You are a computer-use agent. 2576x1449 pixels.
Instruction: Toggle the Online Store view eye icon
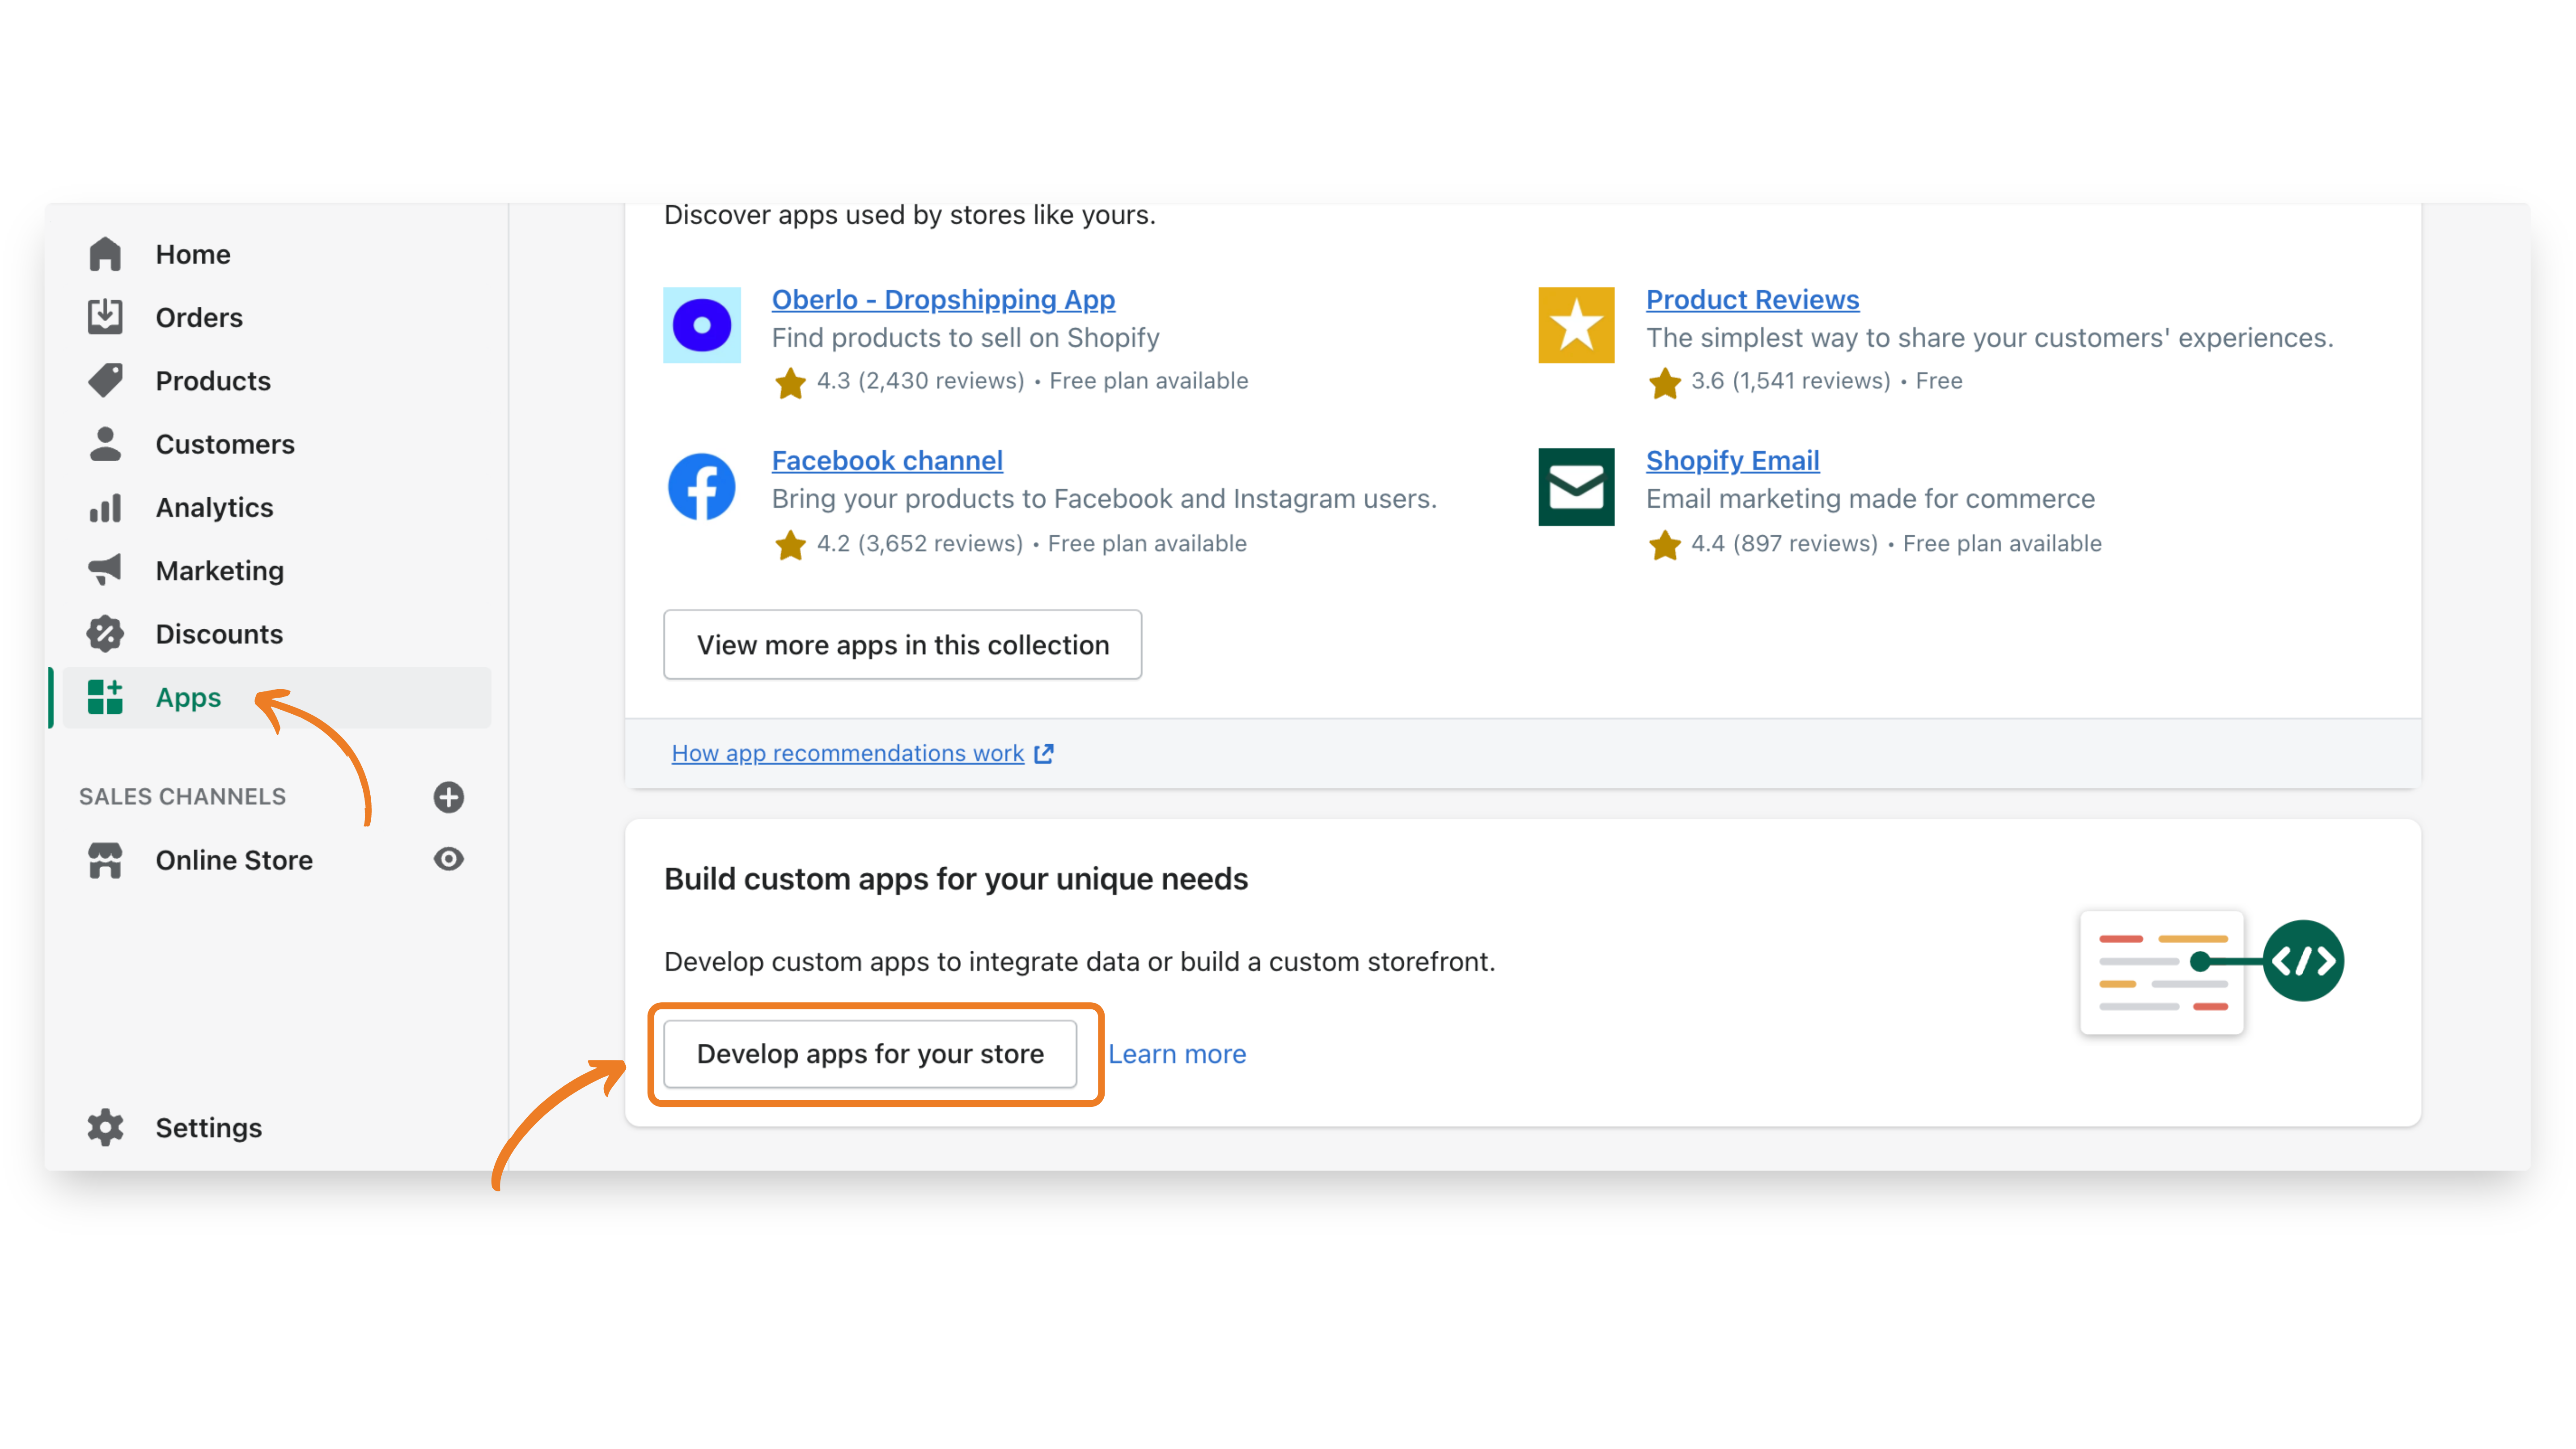[x=448, y=859]
